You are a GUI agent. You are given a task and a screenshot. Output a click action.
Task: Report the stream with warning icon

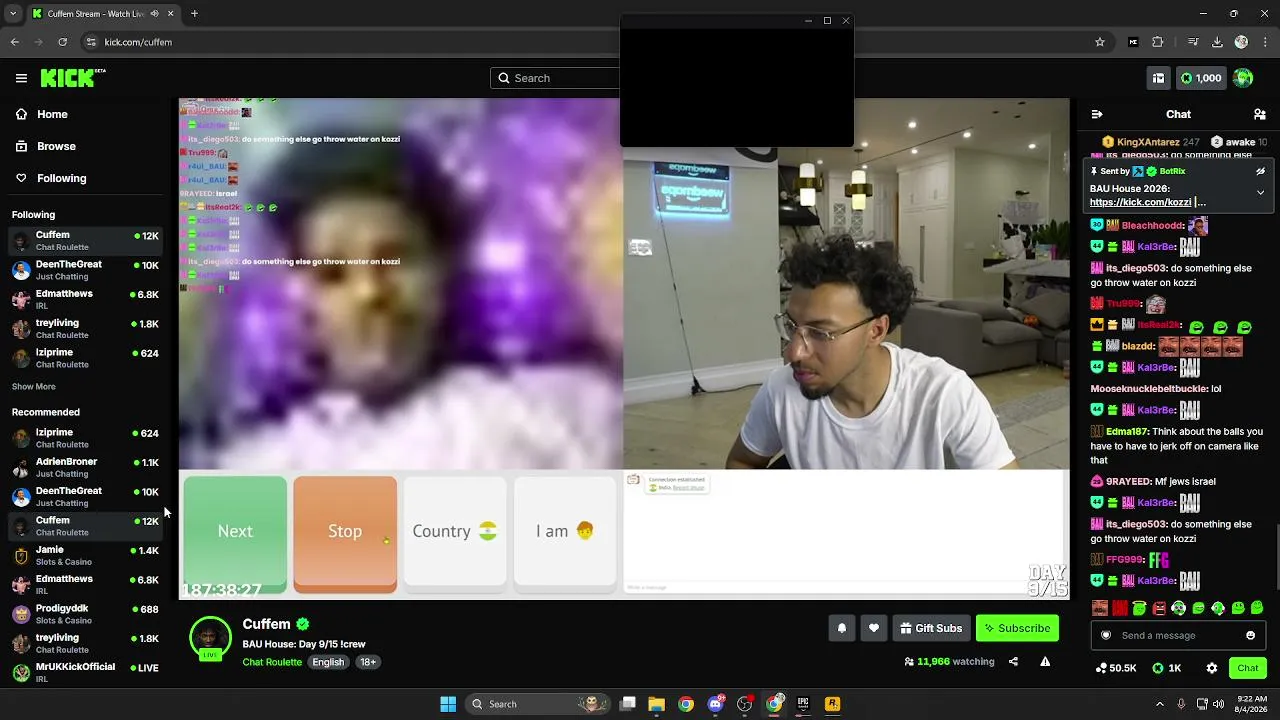coord(1045,661)
